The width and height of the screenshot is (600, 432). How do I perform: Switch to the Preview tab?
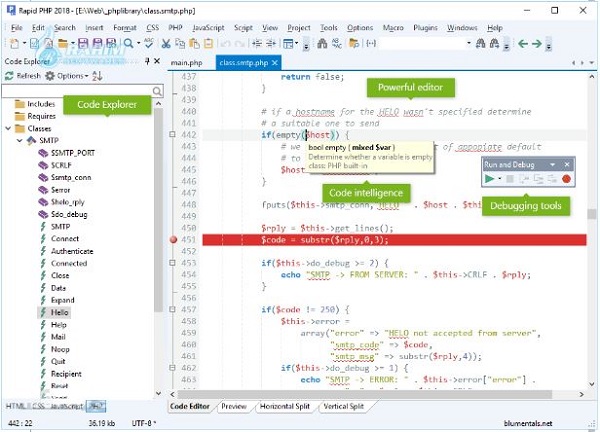click(x=234, y=406)
